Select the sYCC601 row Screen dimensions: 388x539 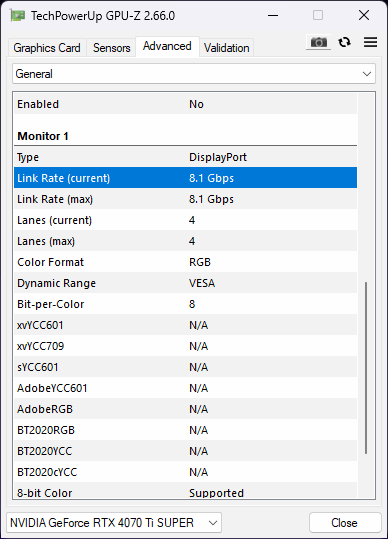186,366
